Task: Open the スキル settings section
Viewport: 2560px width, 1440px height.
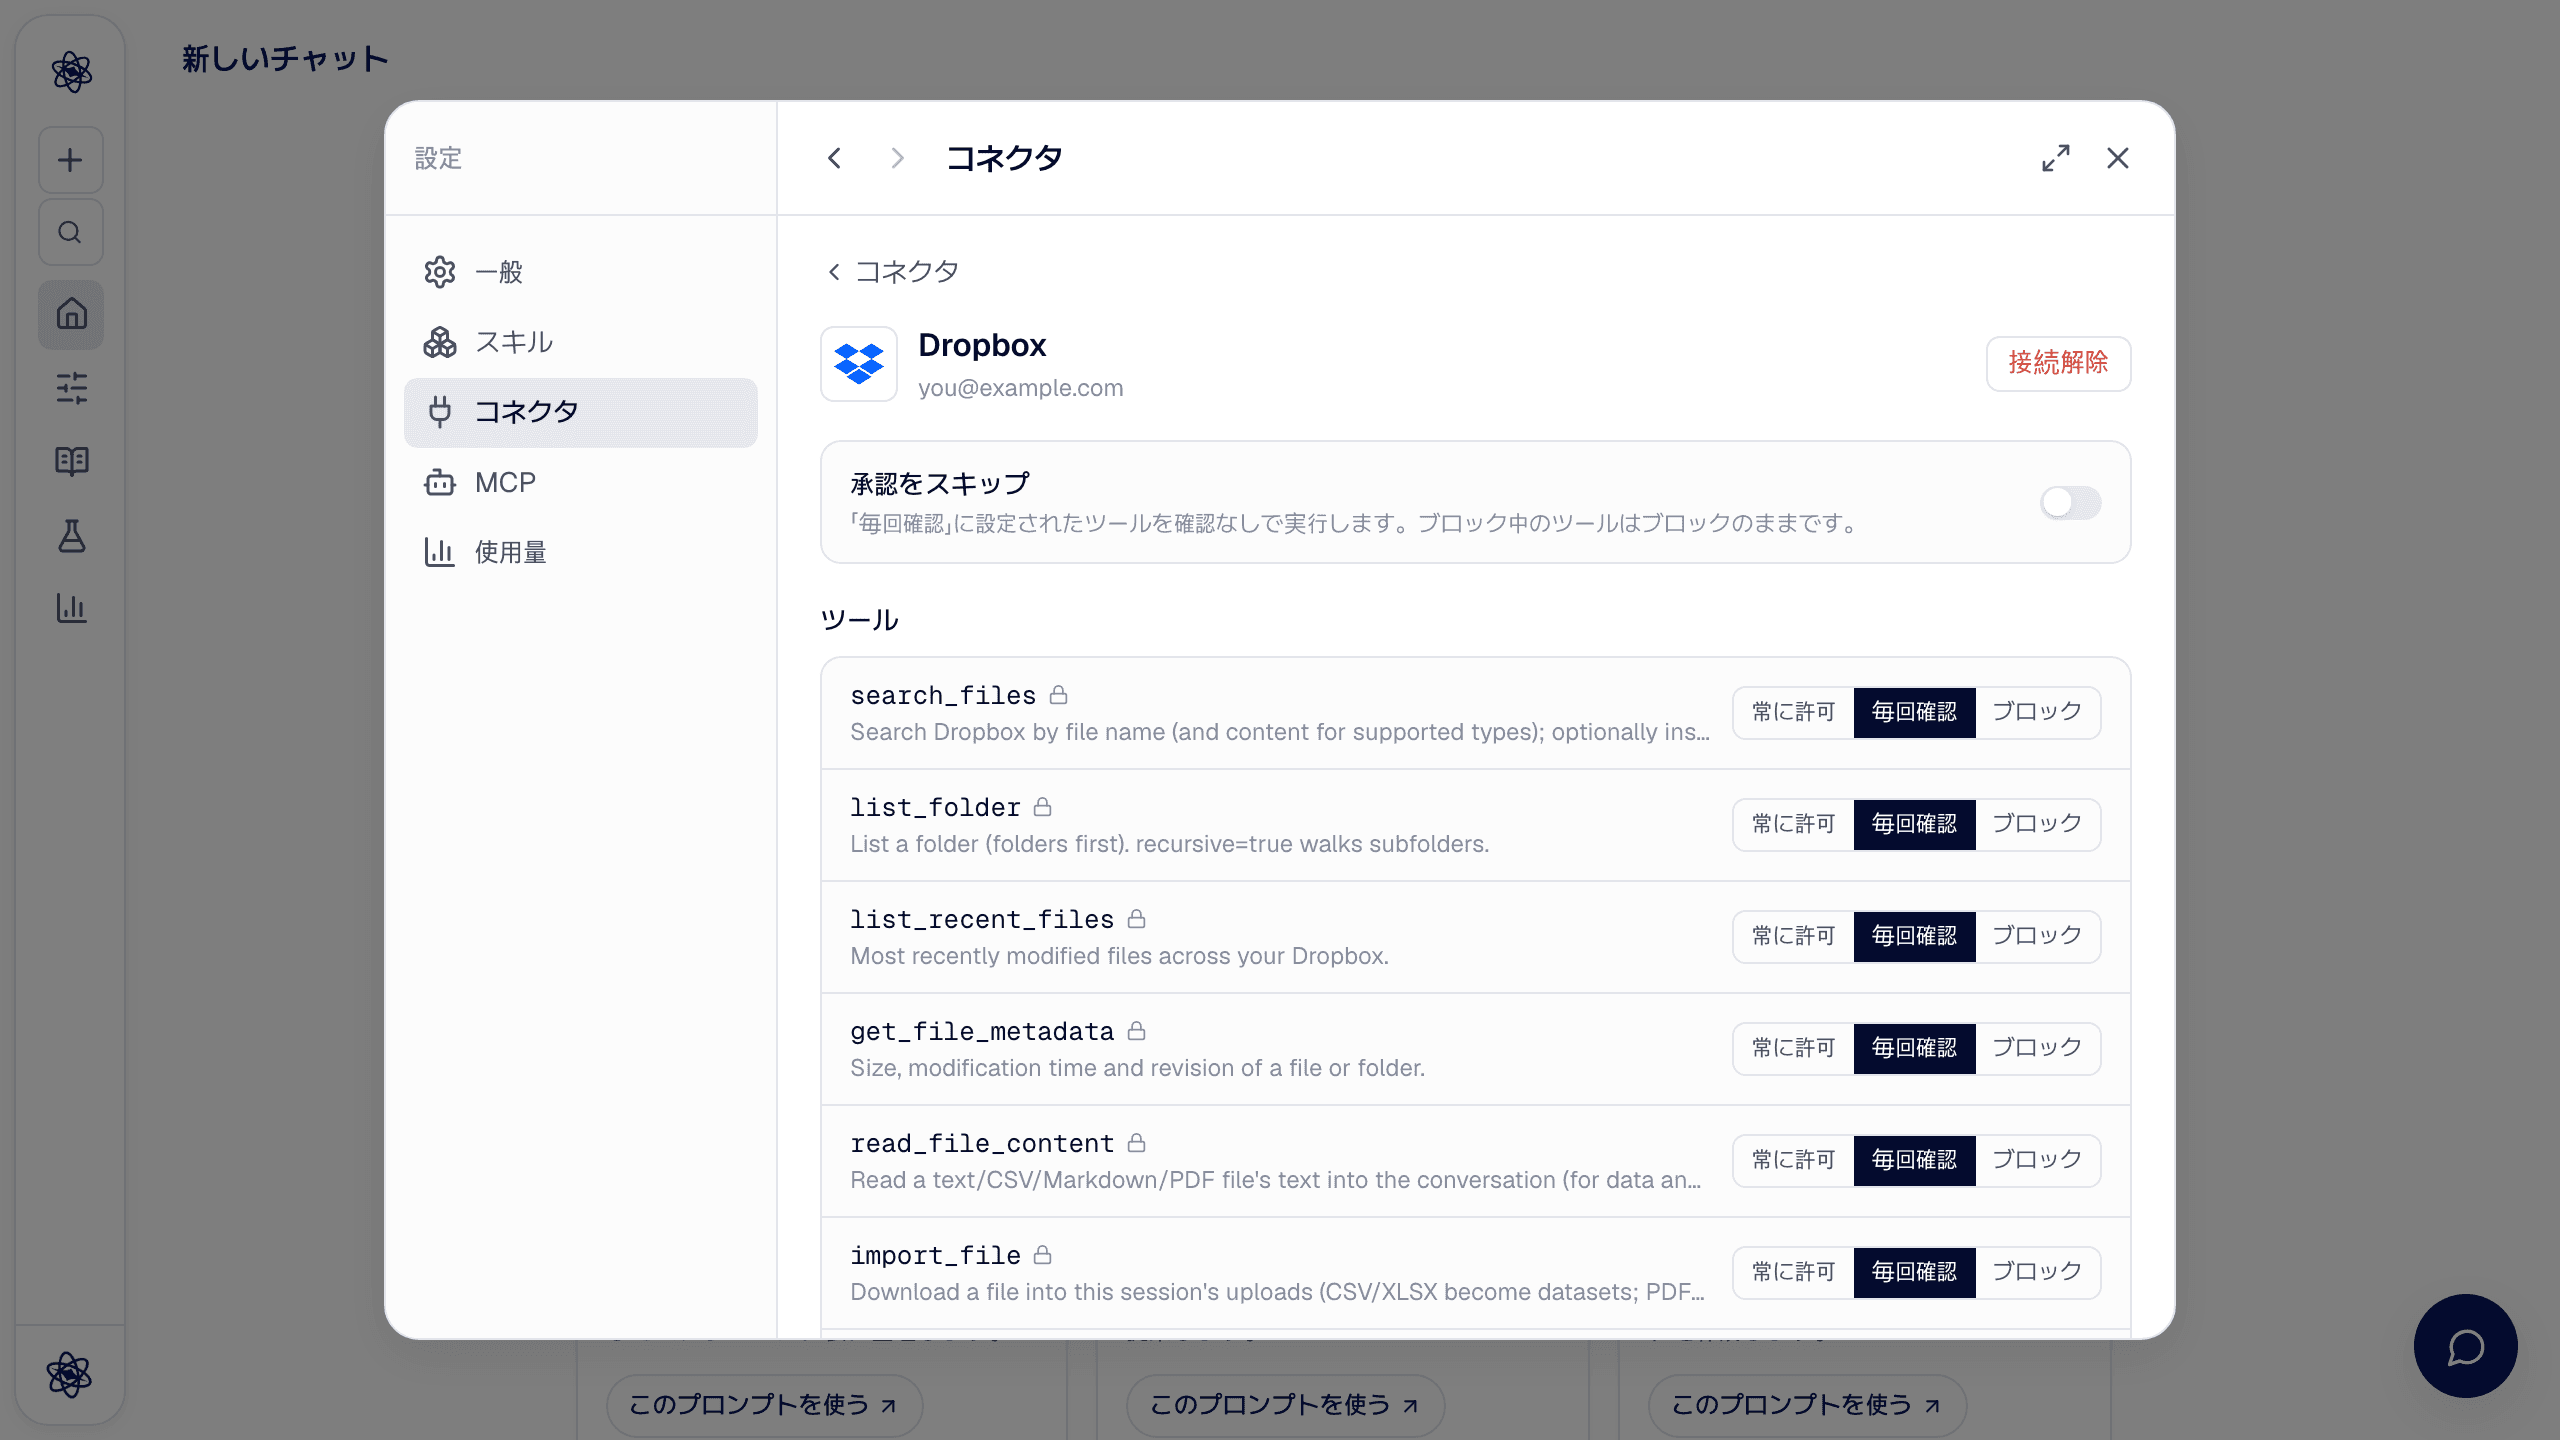Action: 580,342
